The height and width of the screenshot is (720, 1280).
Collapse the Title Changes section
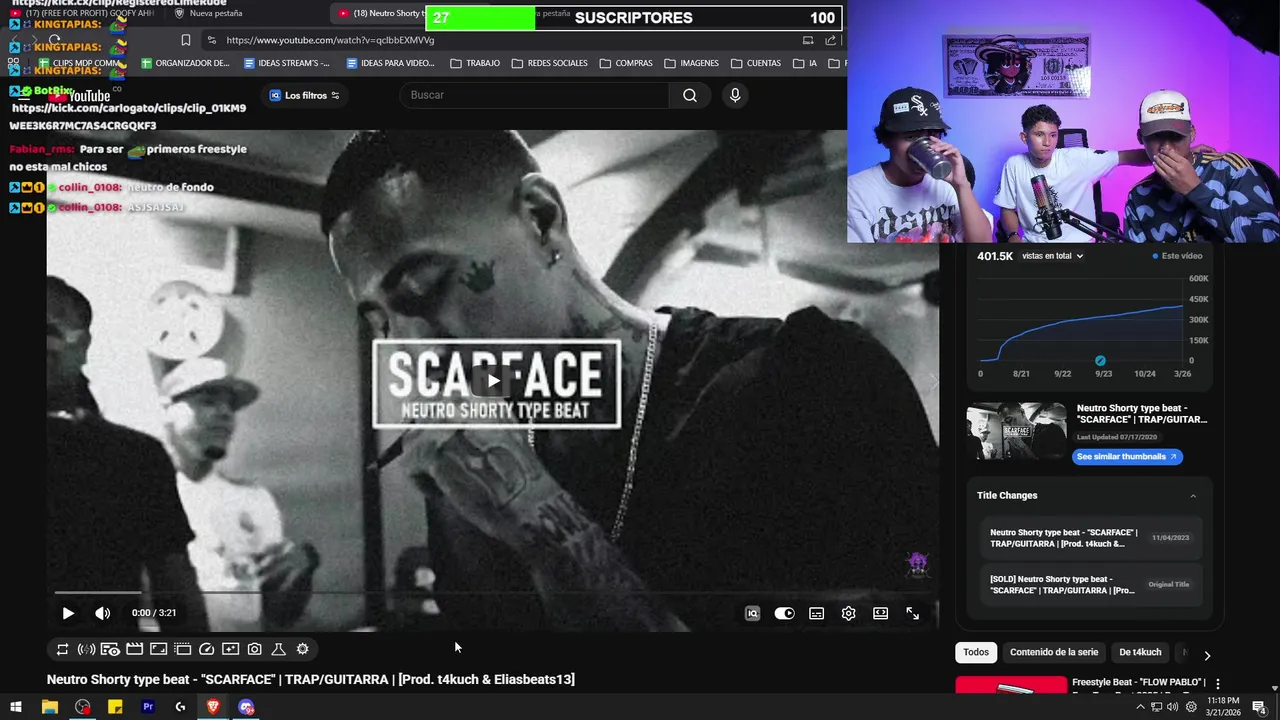(x=1193, y=496)
